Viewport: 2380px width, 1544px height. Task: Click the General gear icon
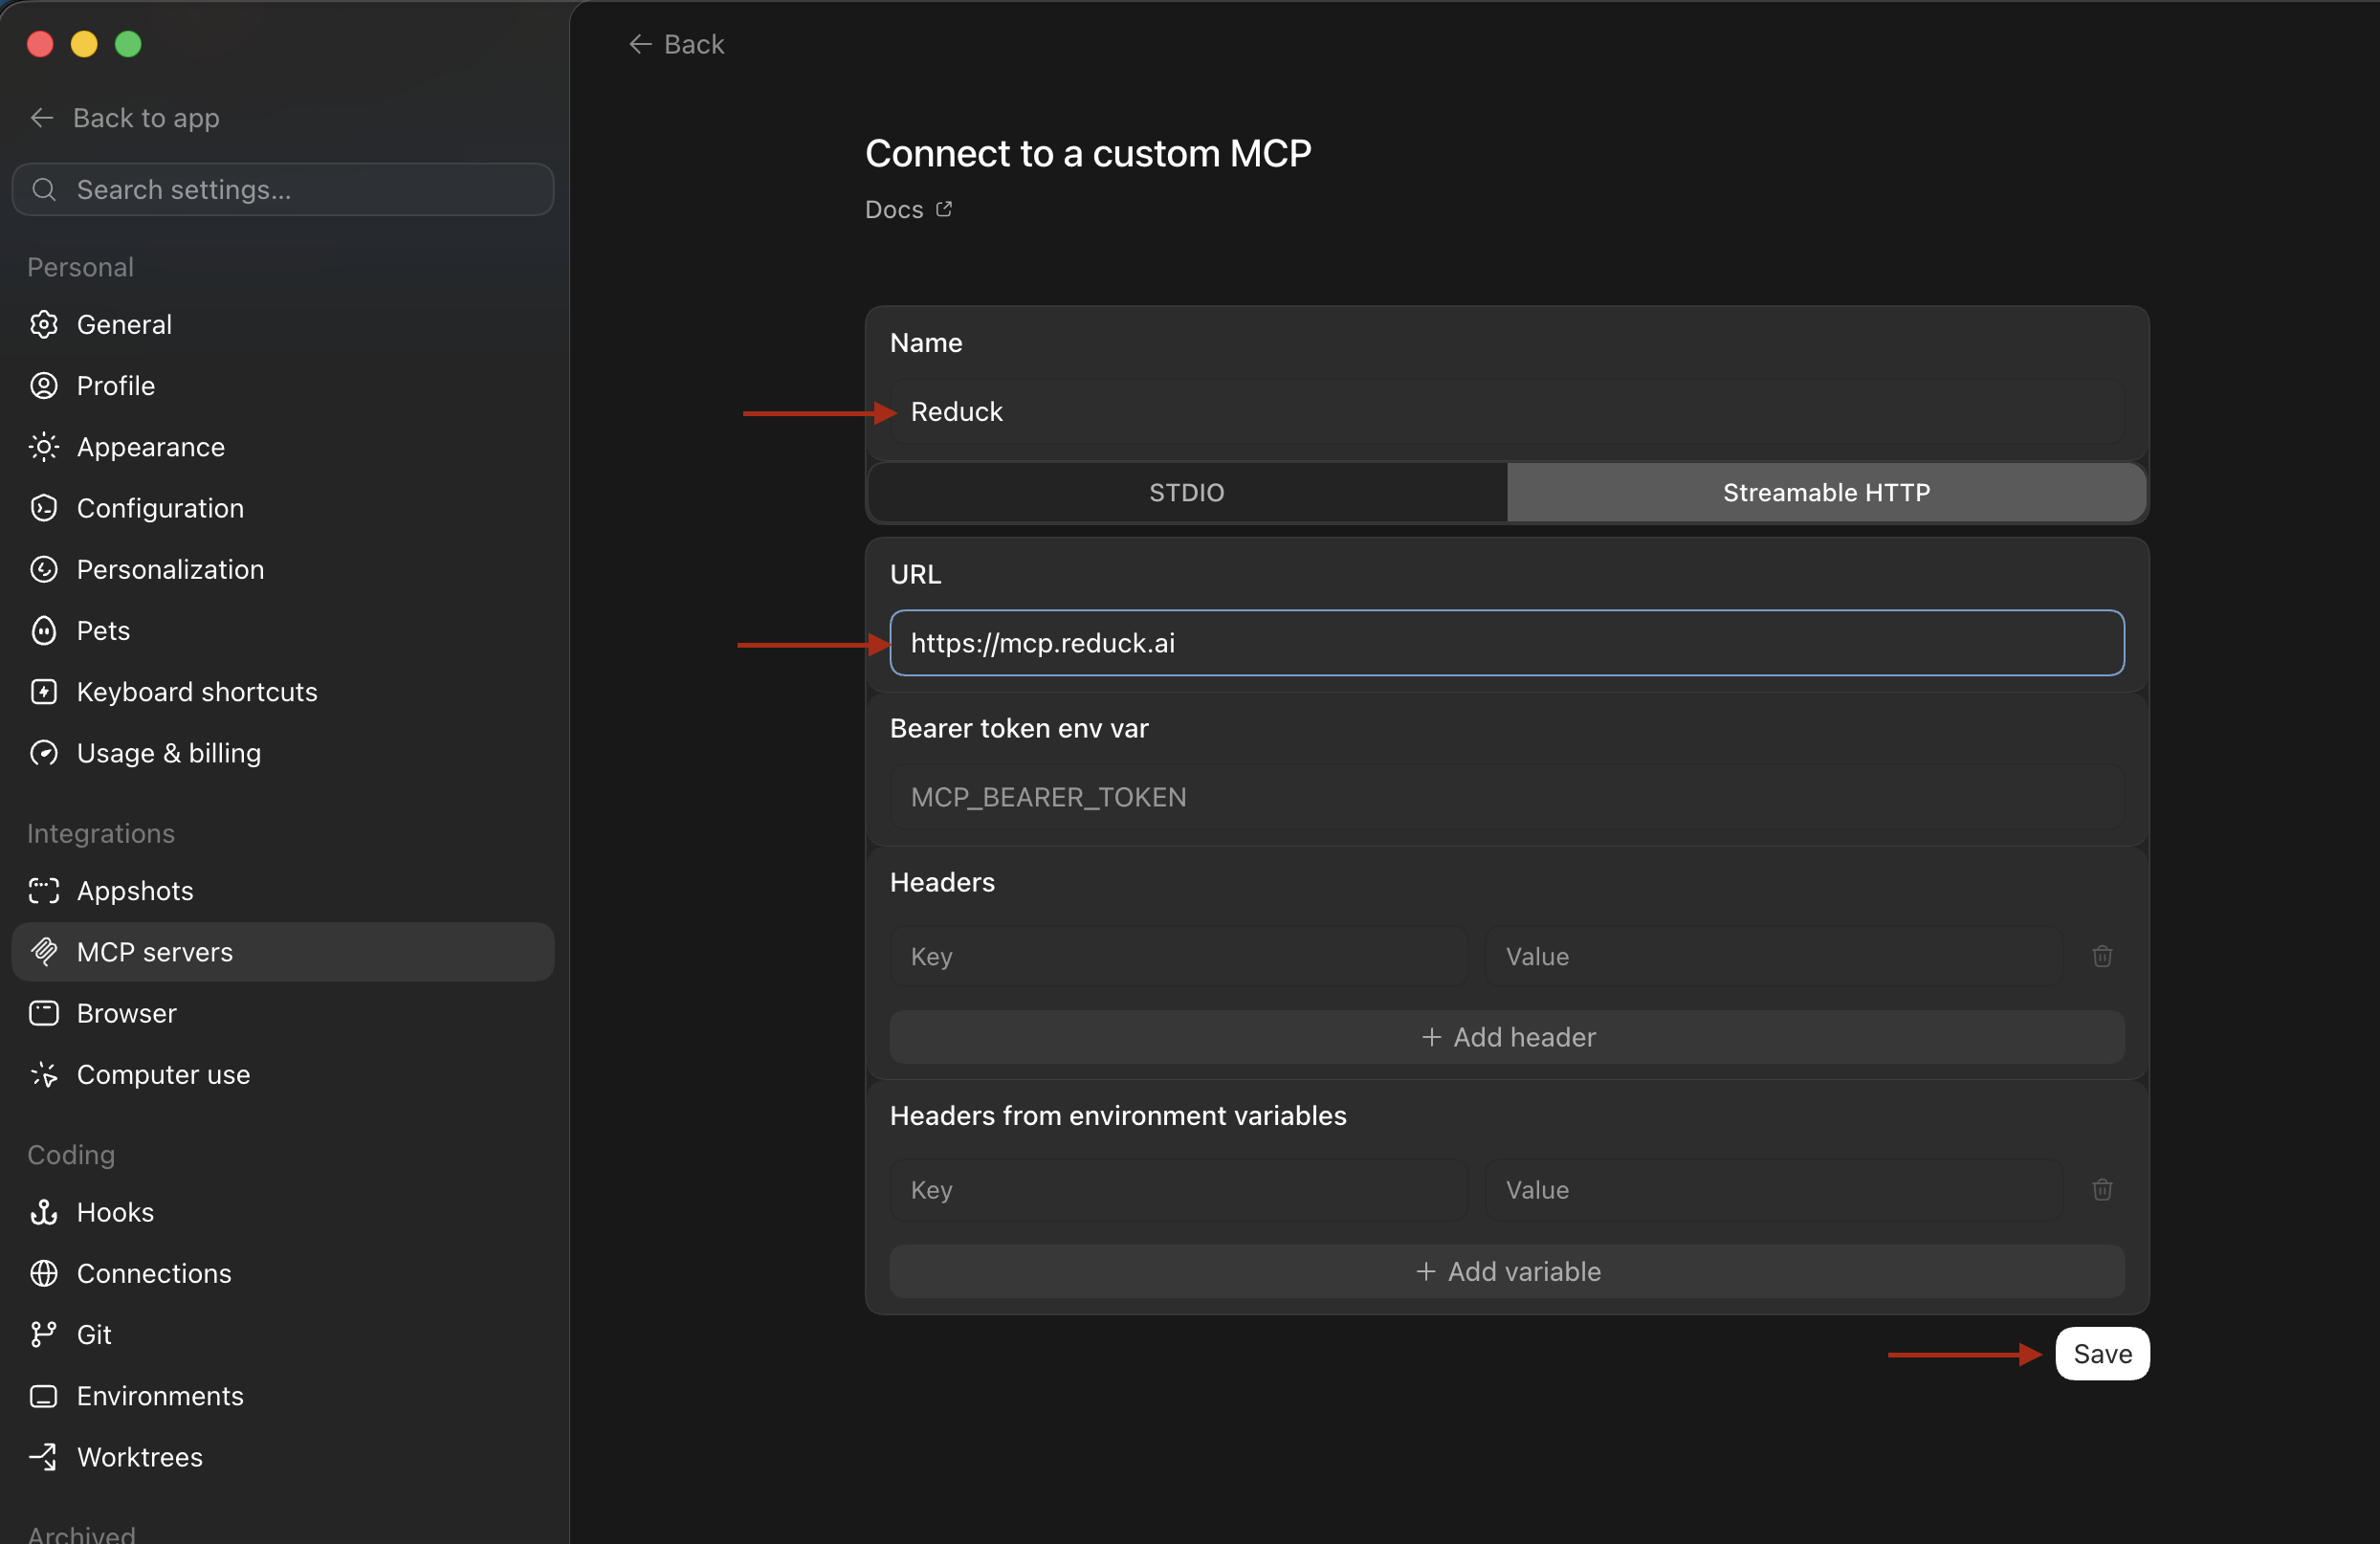point(44,324)
